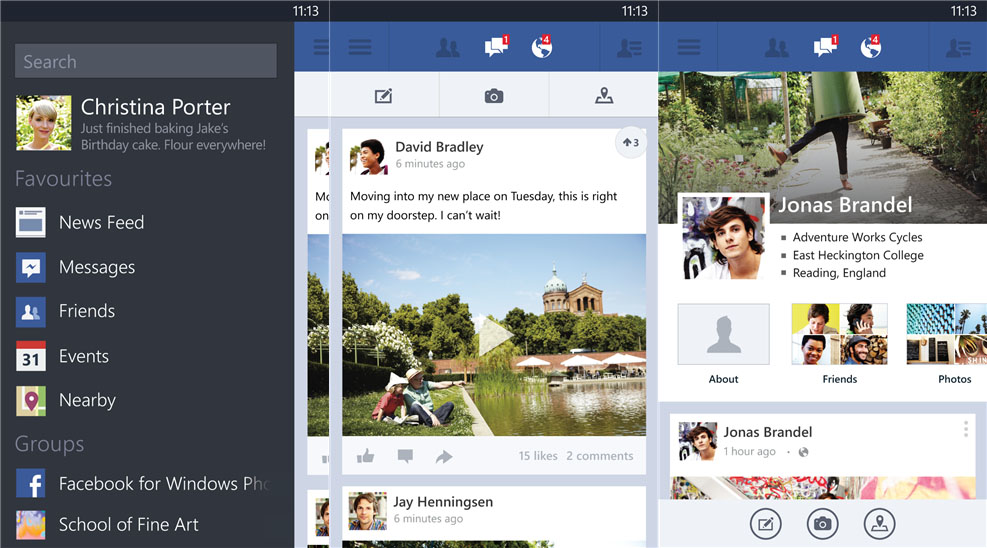This screenshot has height=548, width=987.
Task: Select the Nearby label in Favourites
Action: coord(87,401)
